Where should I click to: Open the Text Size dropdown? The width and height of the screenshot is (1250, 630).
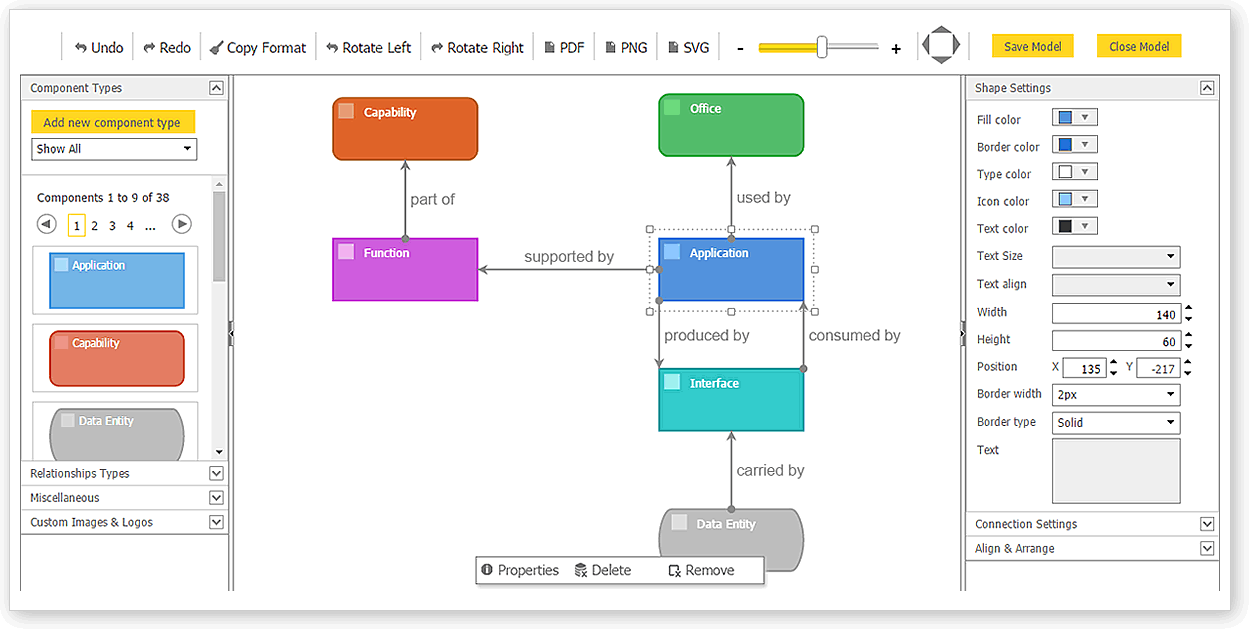click(1116, 257)
